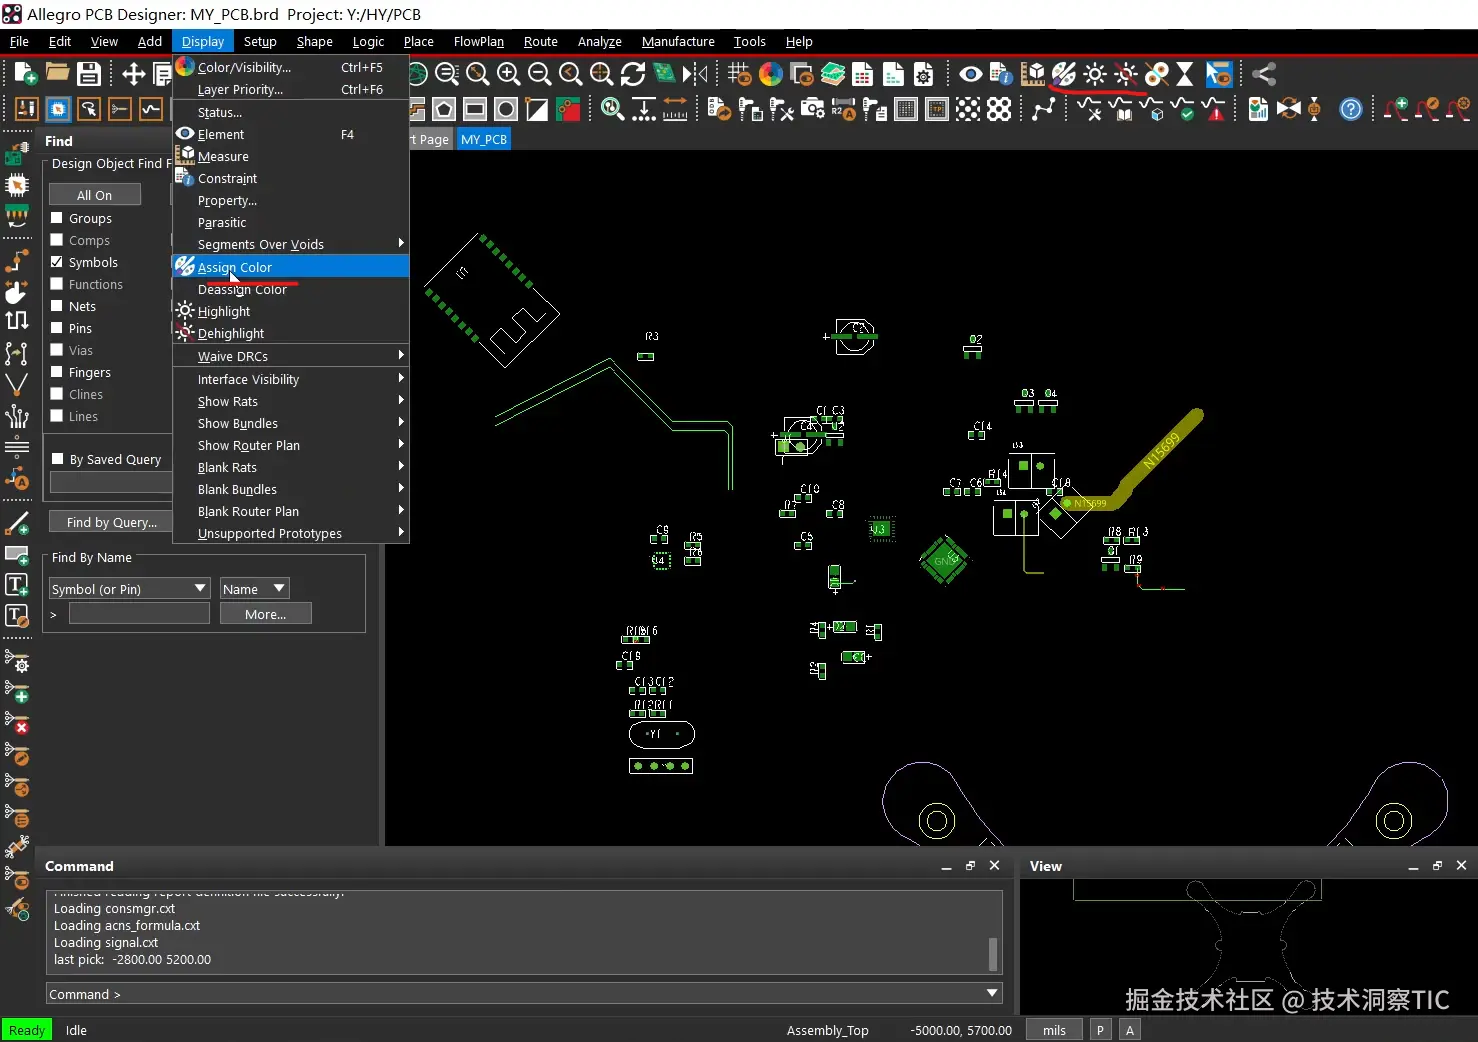
Task: Click the Open folder toolbar icon
Action: coord(57,73)
